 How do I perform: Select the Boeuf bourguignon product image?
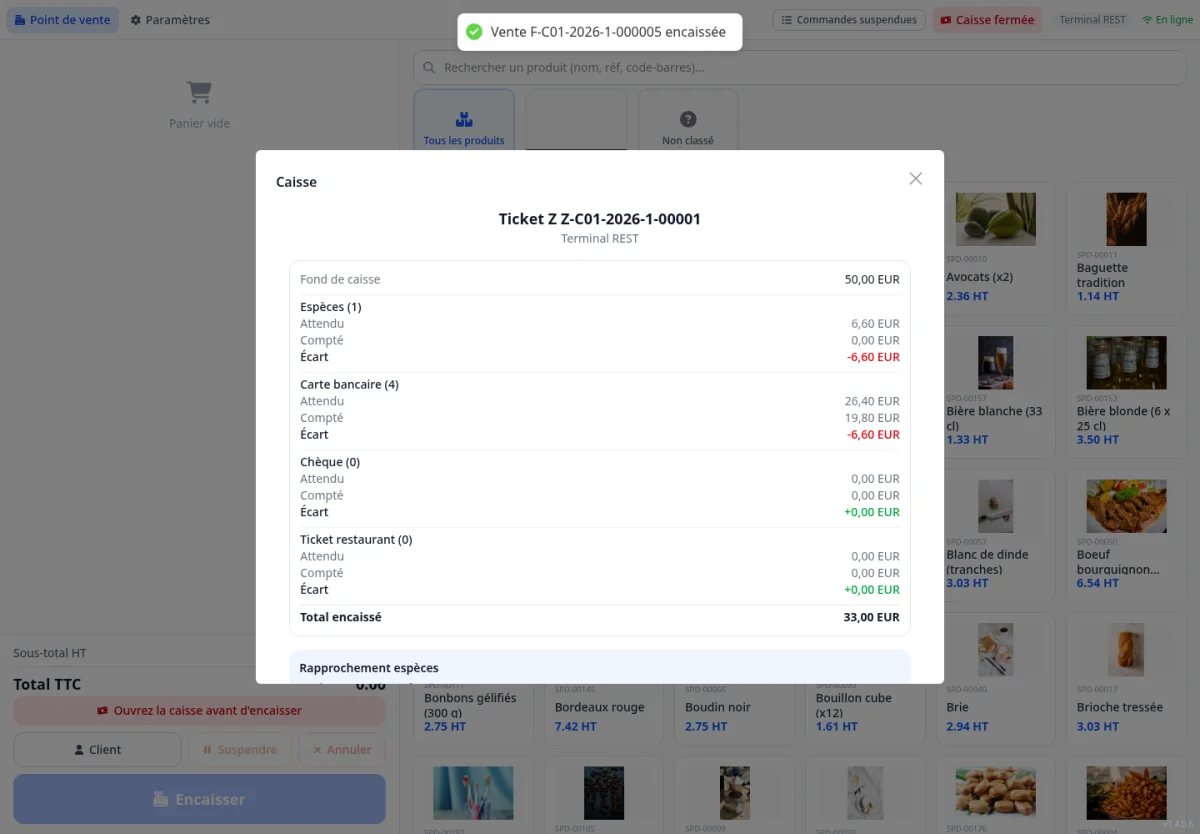[x=1126, y=506]
